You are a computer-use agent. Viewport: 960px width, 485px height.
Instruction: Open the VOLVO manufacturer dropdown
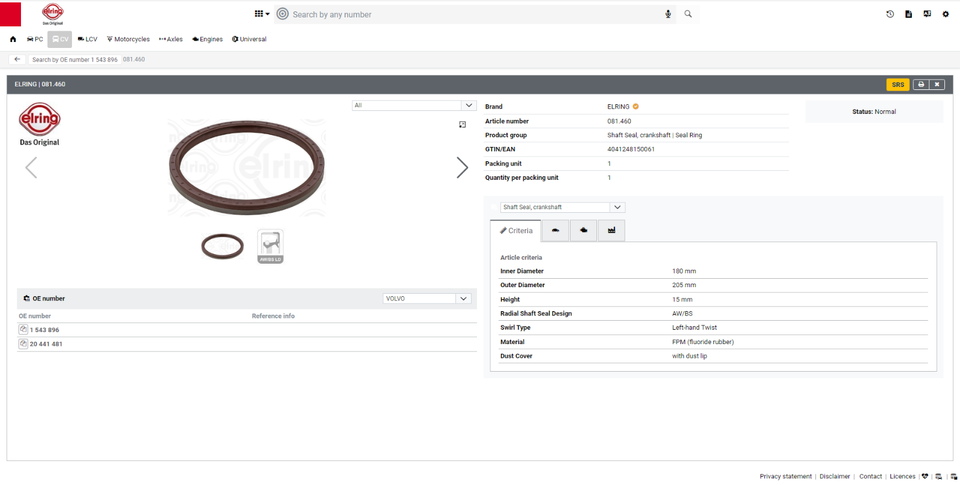click(428, 298)
